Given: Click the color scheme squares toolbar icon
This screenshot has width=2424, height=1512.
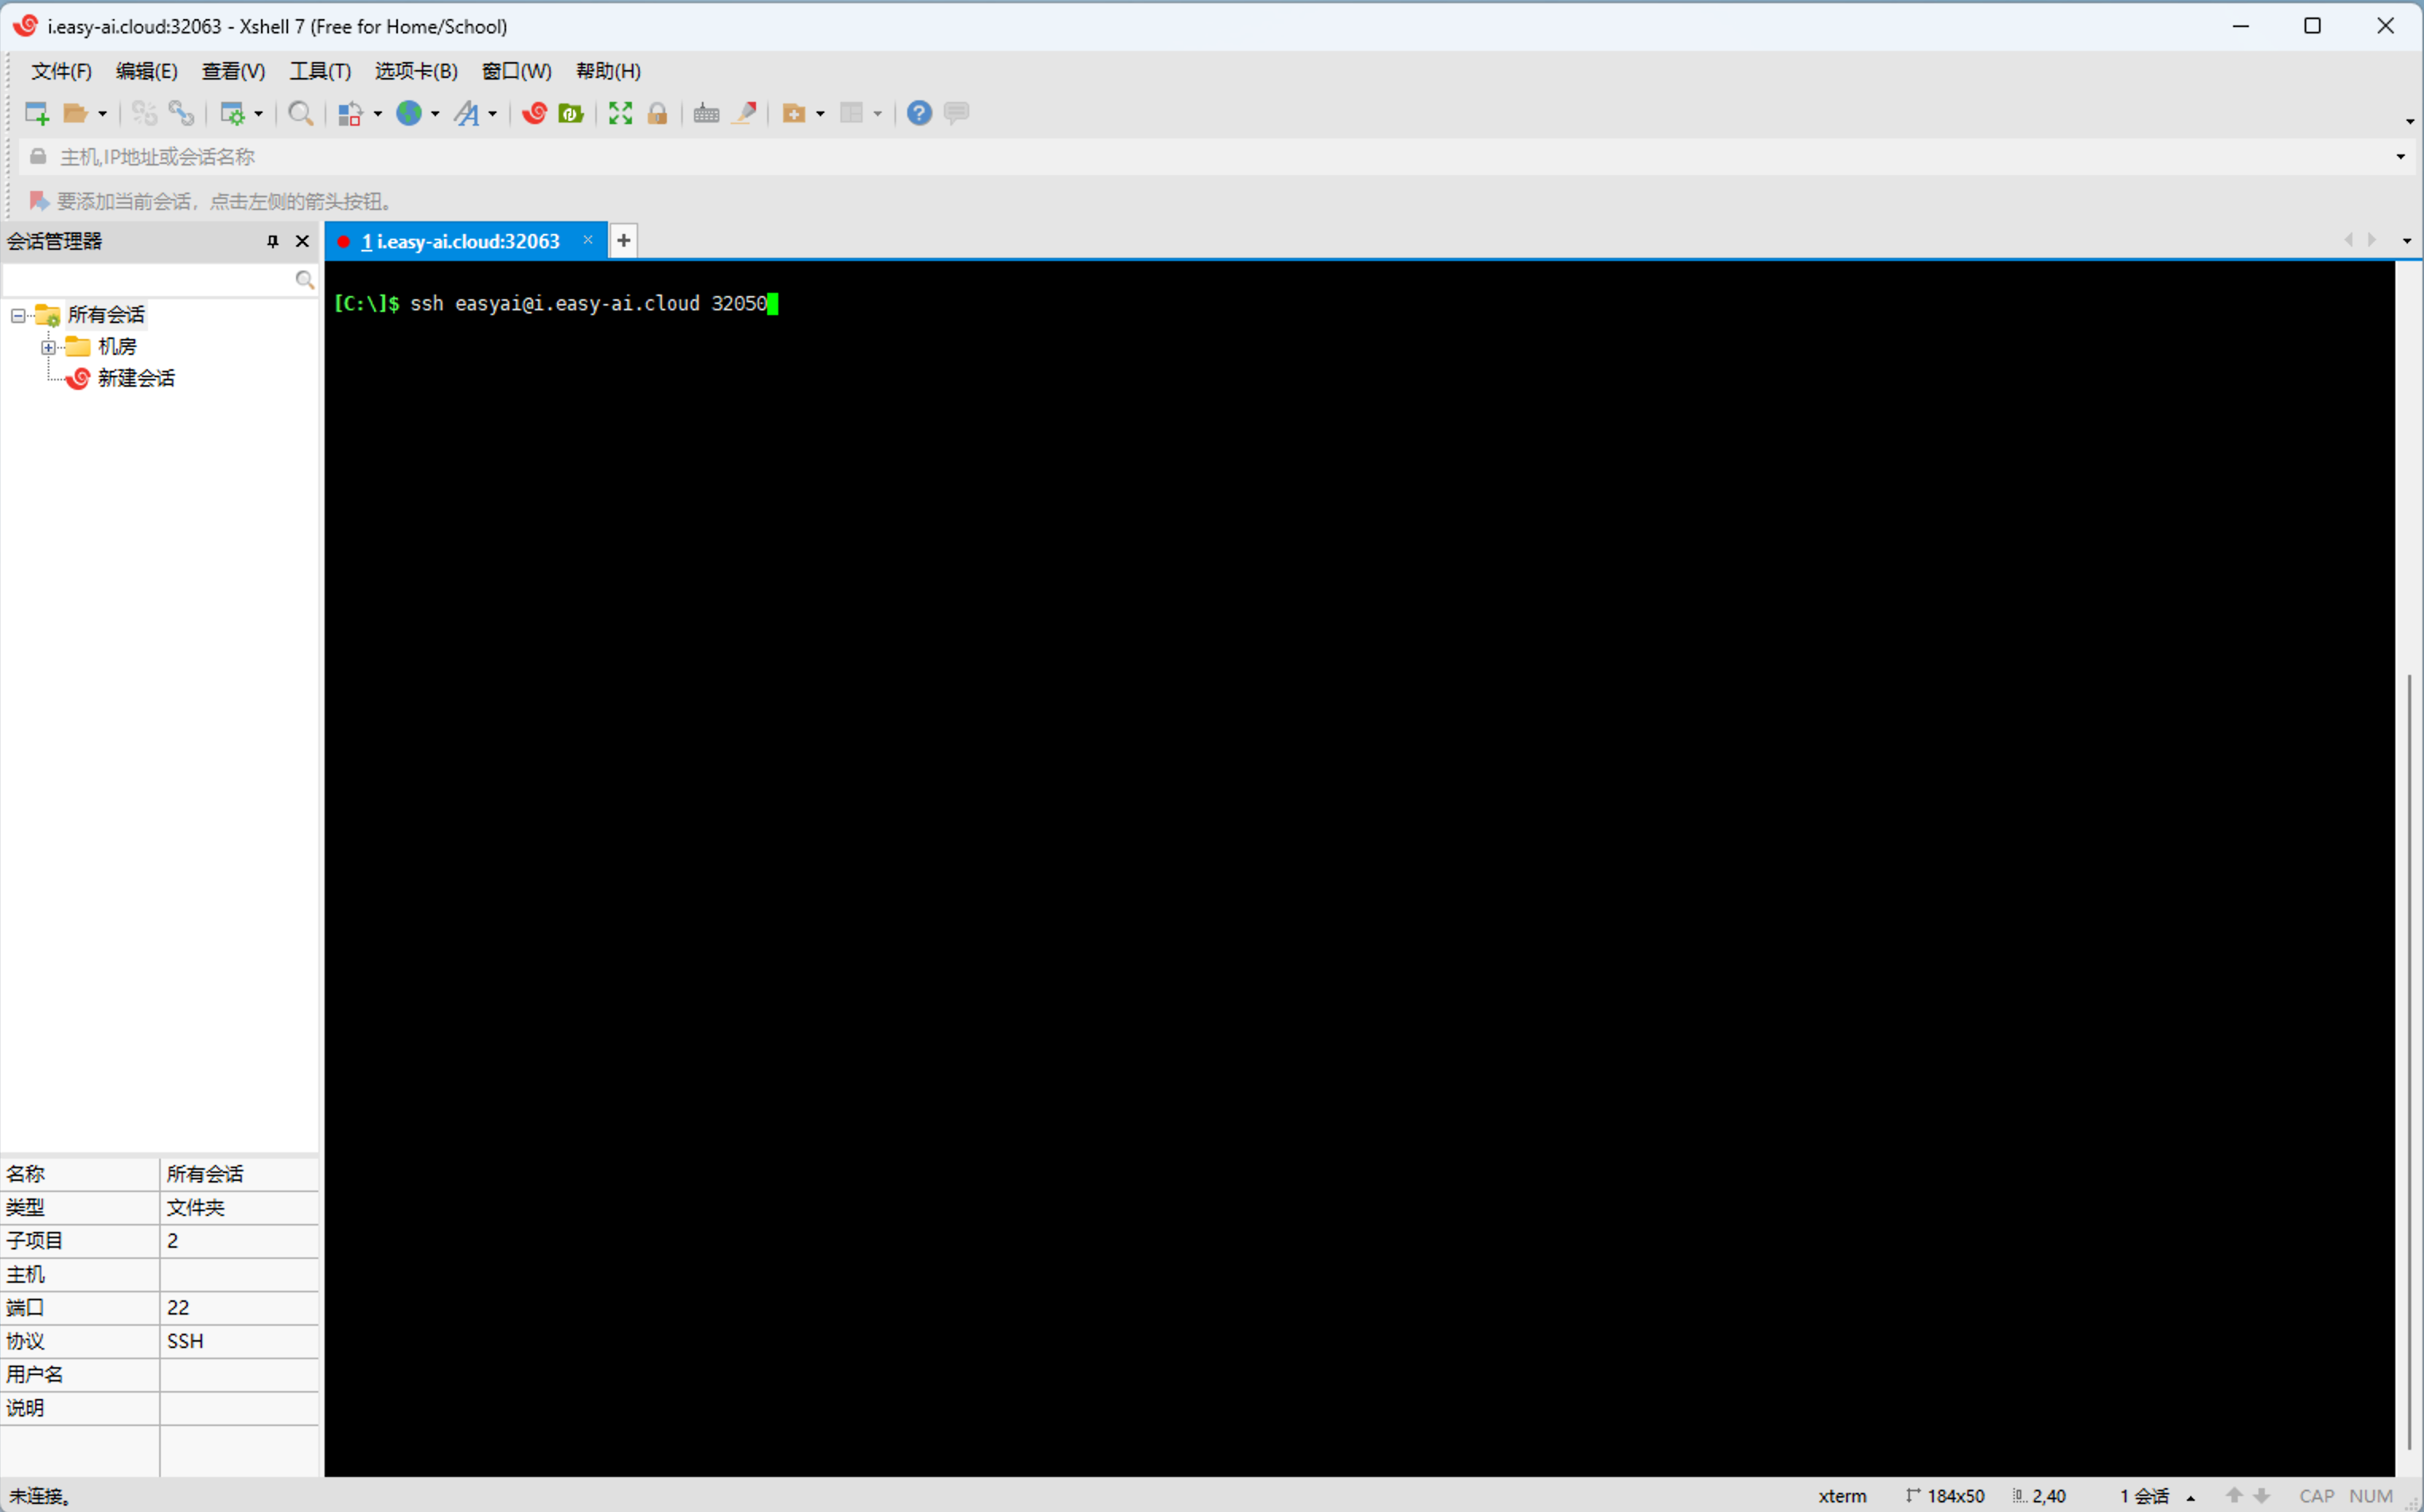Looking at the screenshot, I should tap(349, 113).
